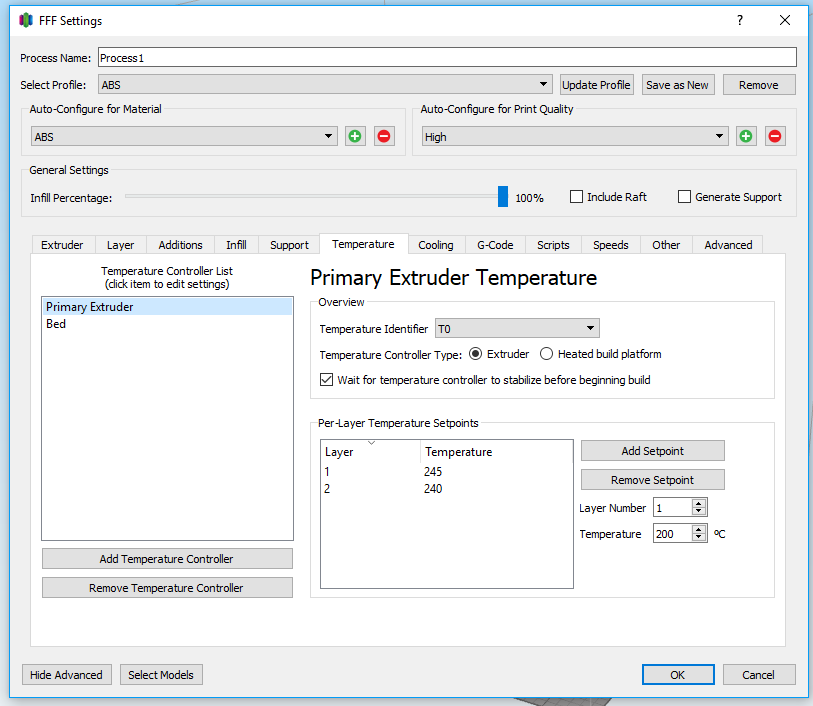Switch to the Extruder tab
The image size is (813, 706).
[x=62, y=245]
